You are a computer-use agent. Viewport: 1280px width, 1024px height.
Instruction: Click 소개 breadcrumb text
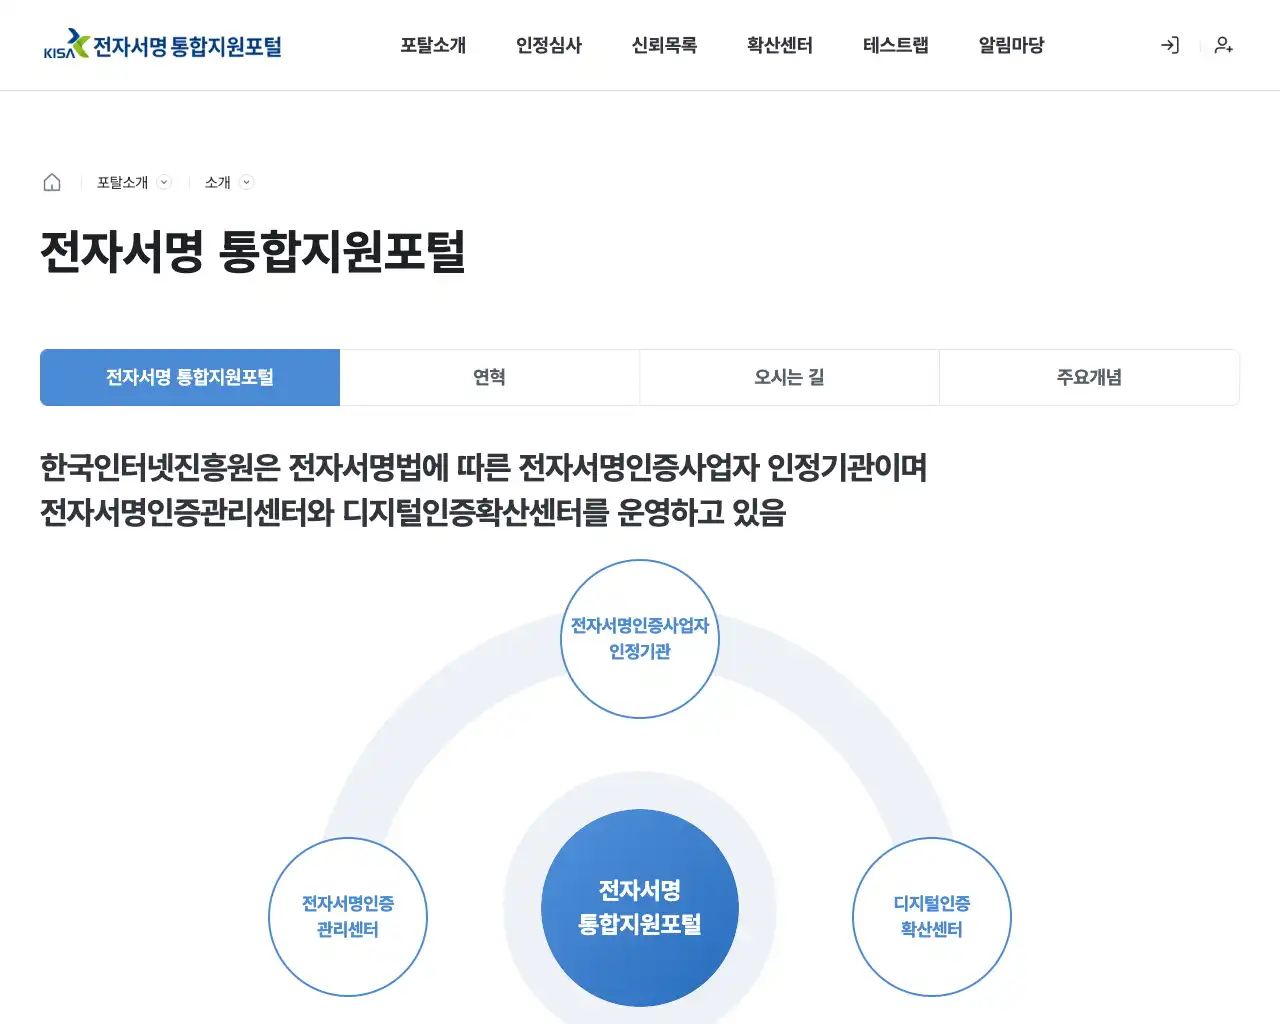coord(217,182)
